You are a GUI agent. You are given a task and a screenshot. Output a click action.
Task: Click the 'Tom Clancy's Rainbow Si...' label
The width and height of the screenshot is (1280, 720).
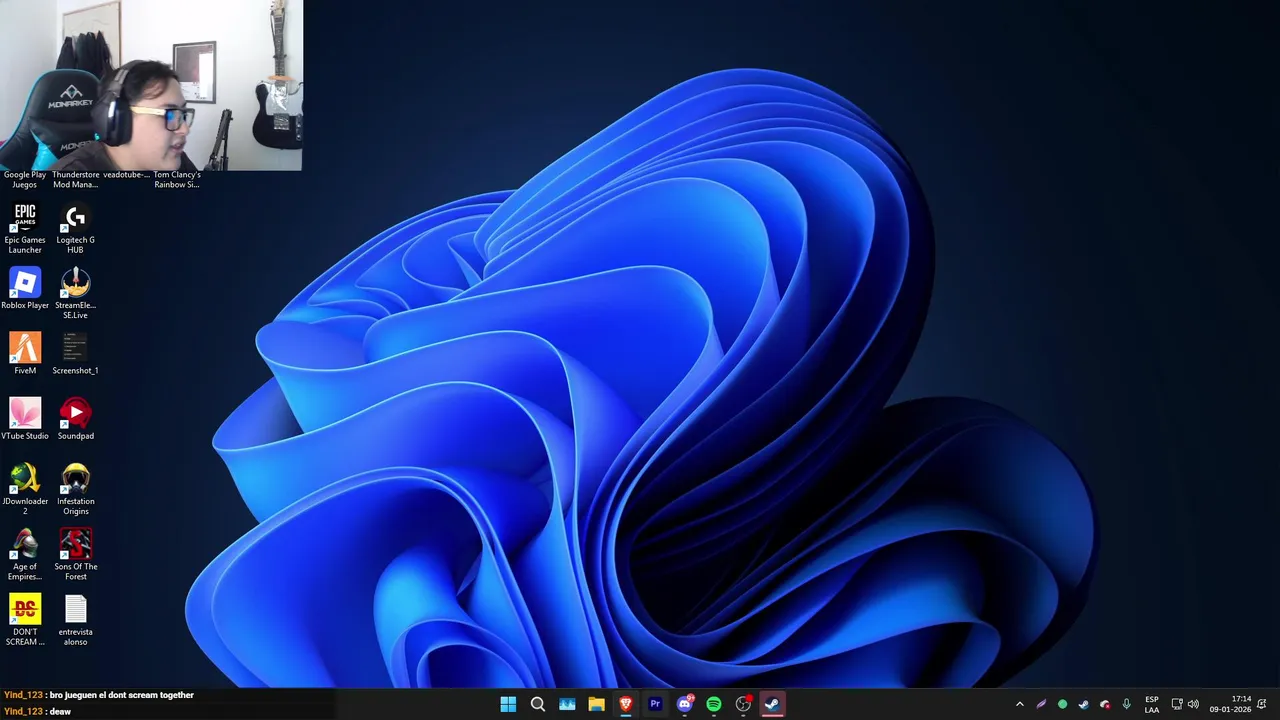pos(177,179)
